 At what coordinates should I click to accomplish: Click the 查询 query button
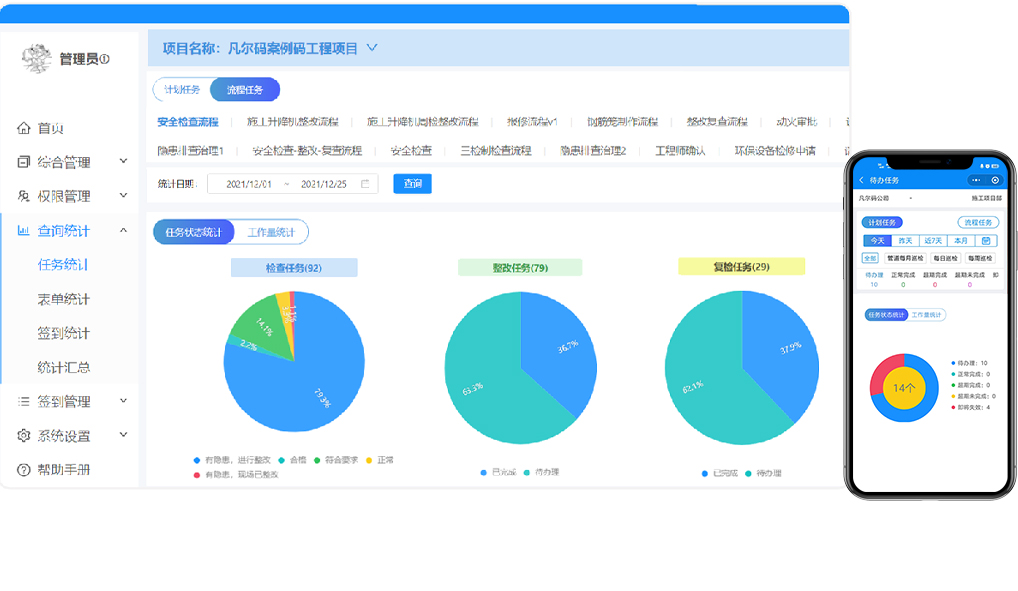click(411, 183)
